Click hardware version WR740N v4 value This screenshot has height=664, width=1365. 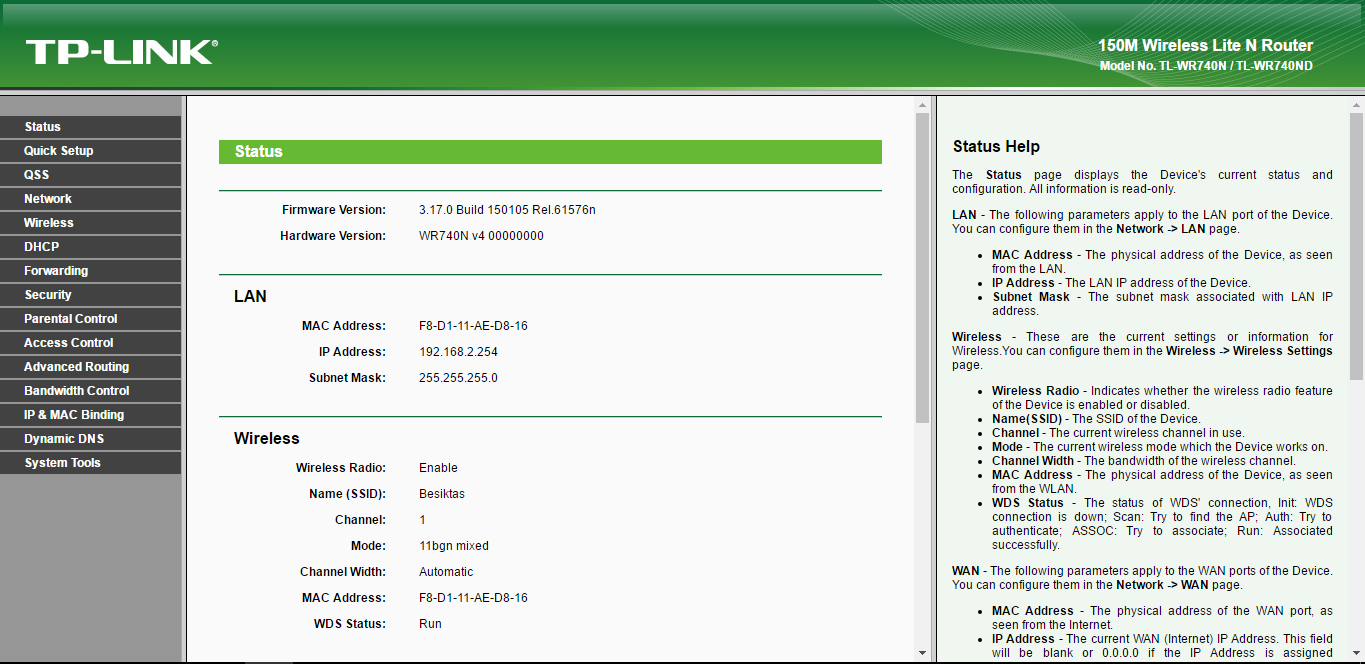(x=481, y=236)
